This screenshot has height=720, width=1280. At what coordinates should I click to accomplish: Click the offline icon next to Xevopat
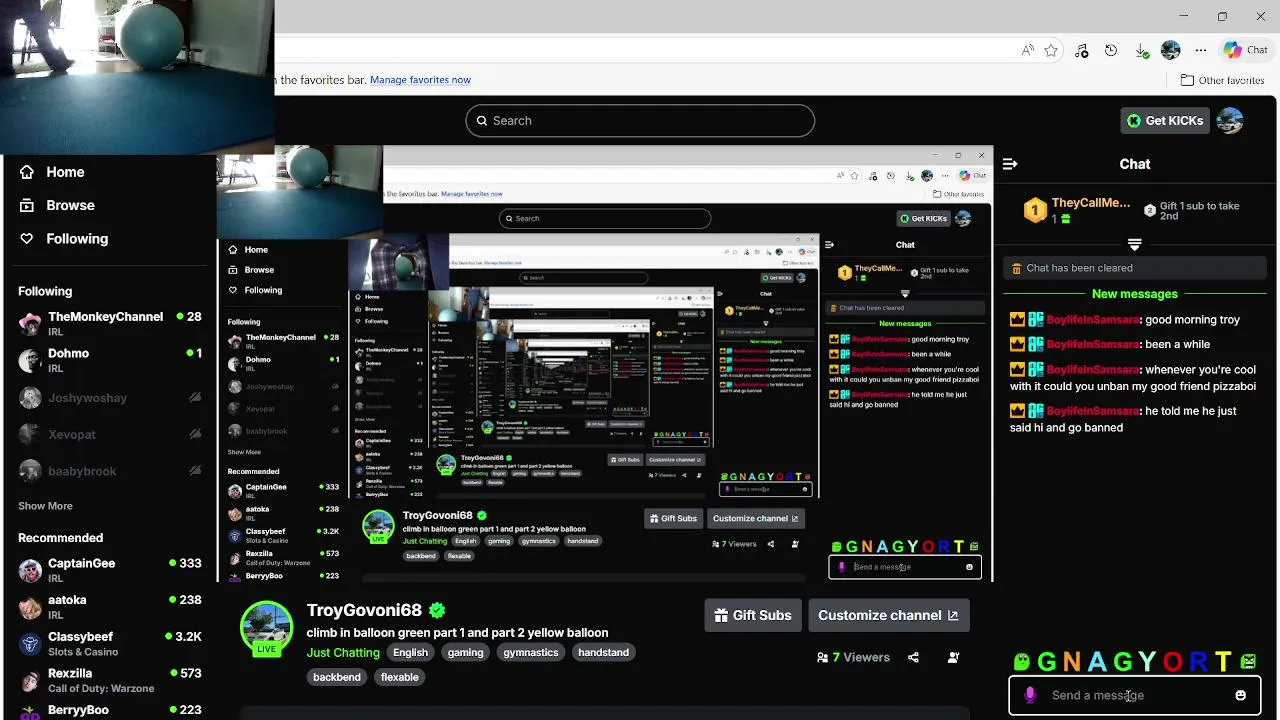[195, 434]
